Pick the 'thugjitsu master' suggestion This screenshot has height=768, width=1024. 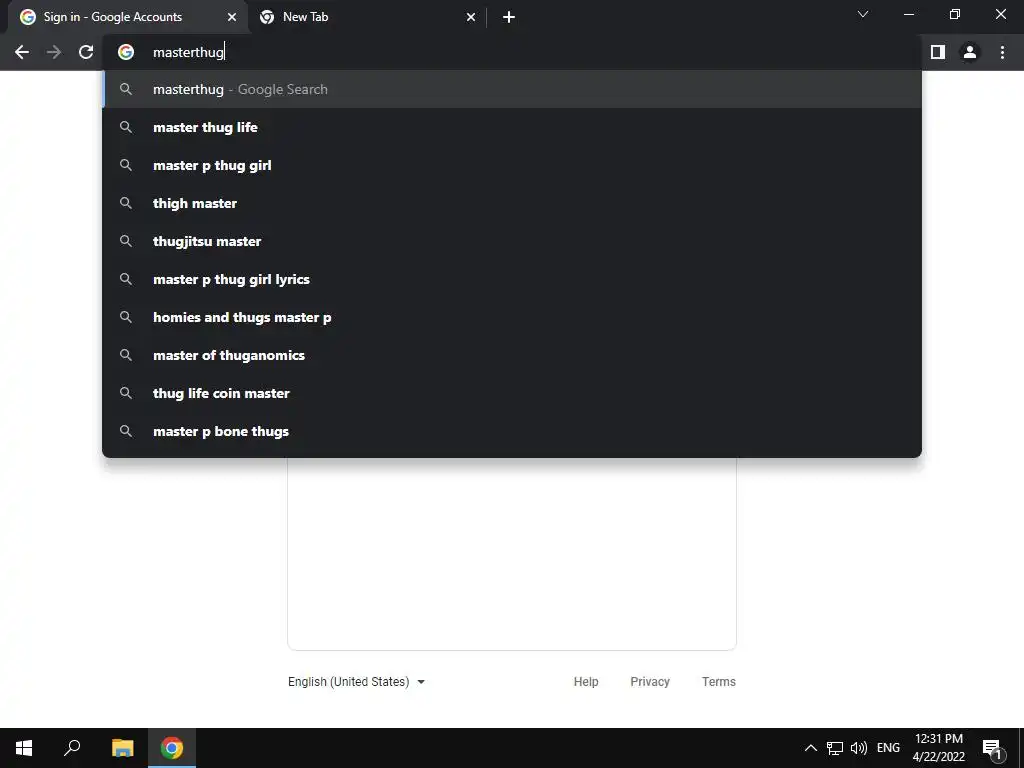pos(512,241)
